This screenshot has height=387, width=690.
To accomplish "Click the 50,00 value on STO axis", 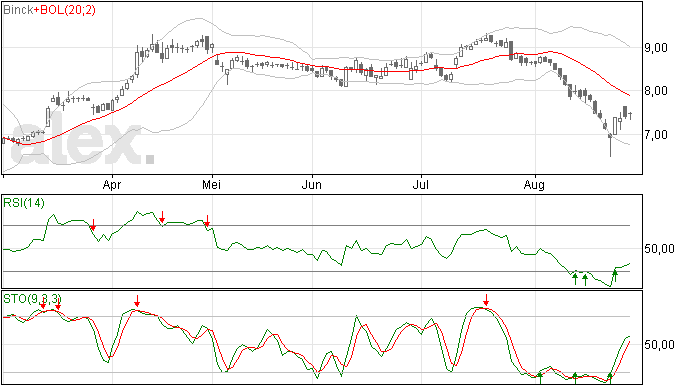I will (659, 344).
